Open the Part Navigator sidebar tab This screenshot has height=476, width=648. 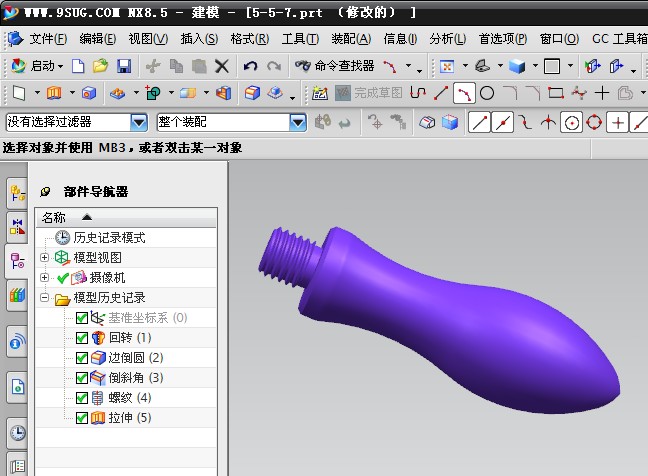click(17, 261)
